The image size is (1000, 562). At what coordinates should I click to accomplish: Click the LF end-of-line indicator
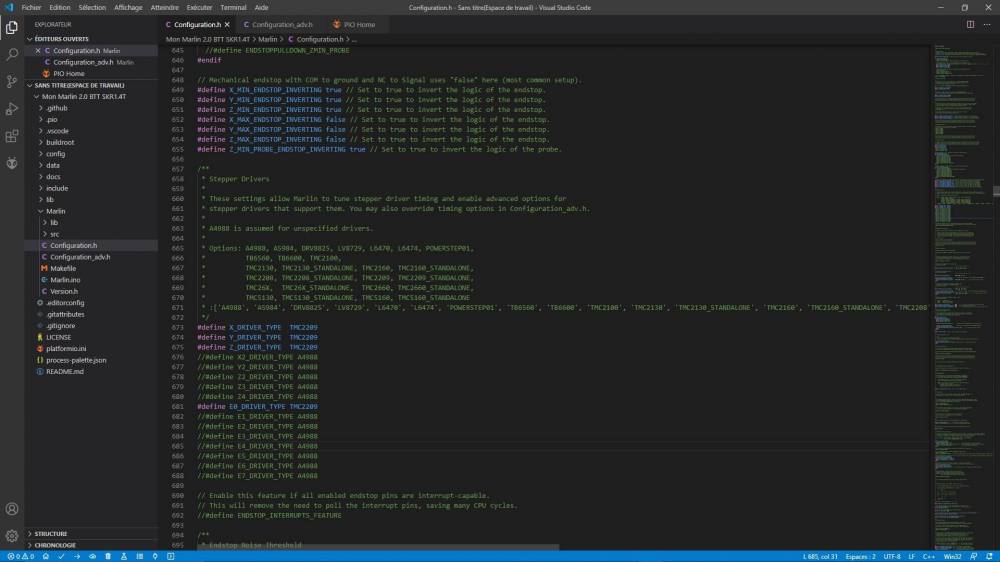click(911, 557)
